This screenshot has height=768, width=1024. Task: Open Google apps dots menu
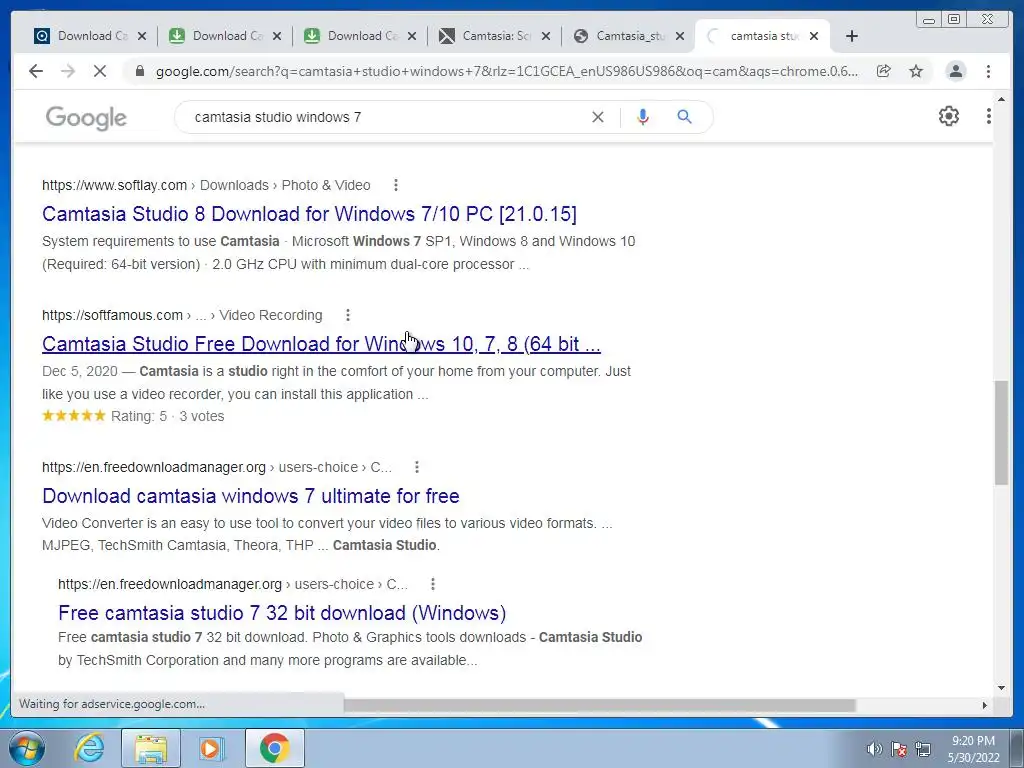click(x=989, y=116)
